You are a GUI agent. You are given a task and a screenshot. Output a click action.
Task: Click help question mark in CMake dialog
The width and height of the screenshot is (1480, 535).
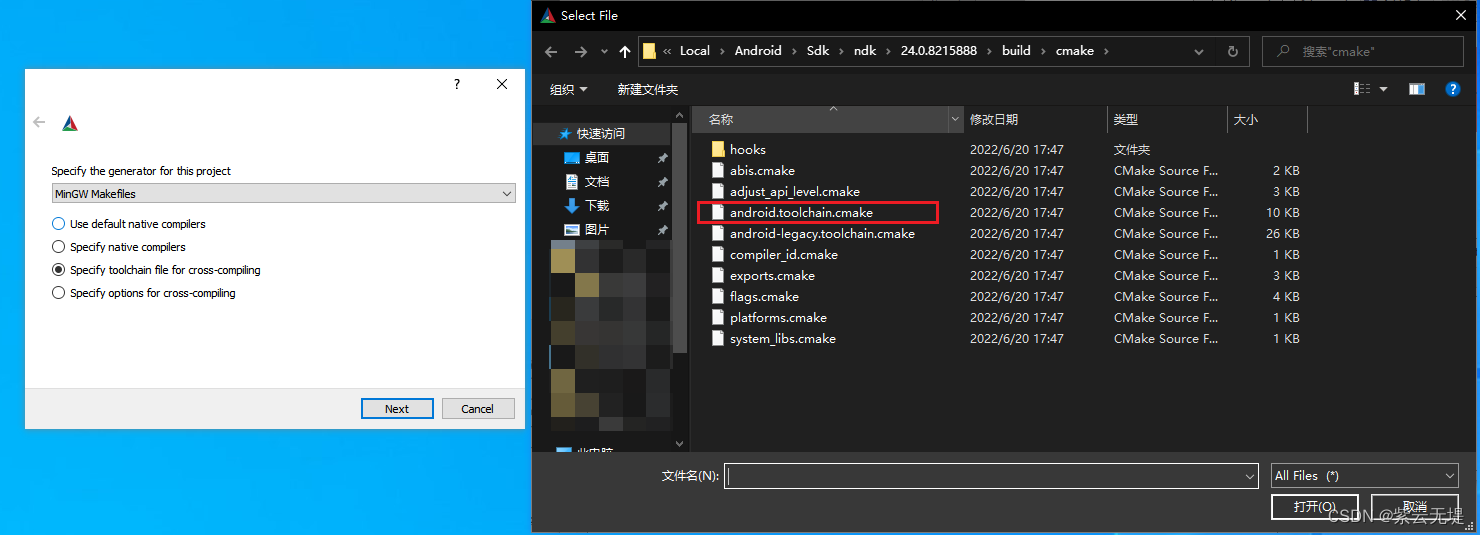(x=457, y=85)
